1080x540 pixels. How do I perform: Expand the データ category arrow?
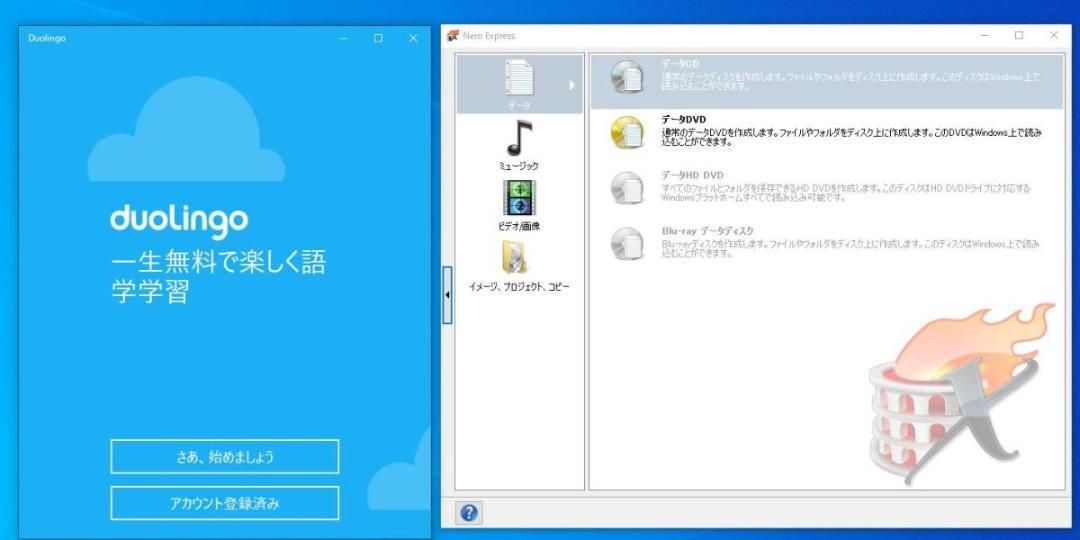[x=571, y=85]
